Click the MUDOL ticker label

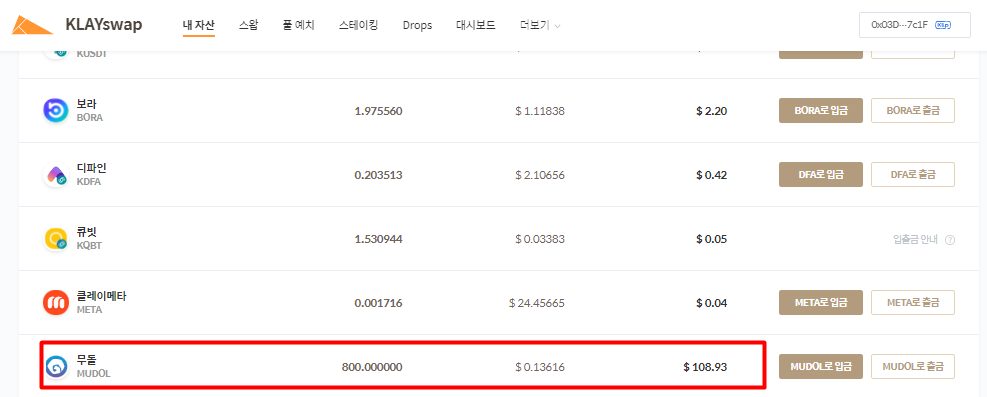click(93, 374)
